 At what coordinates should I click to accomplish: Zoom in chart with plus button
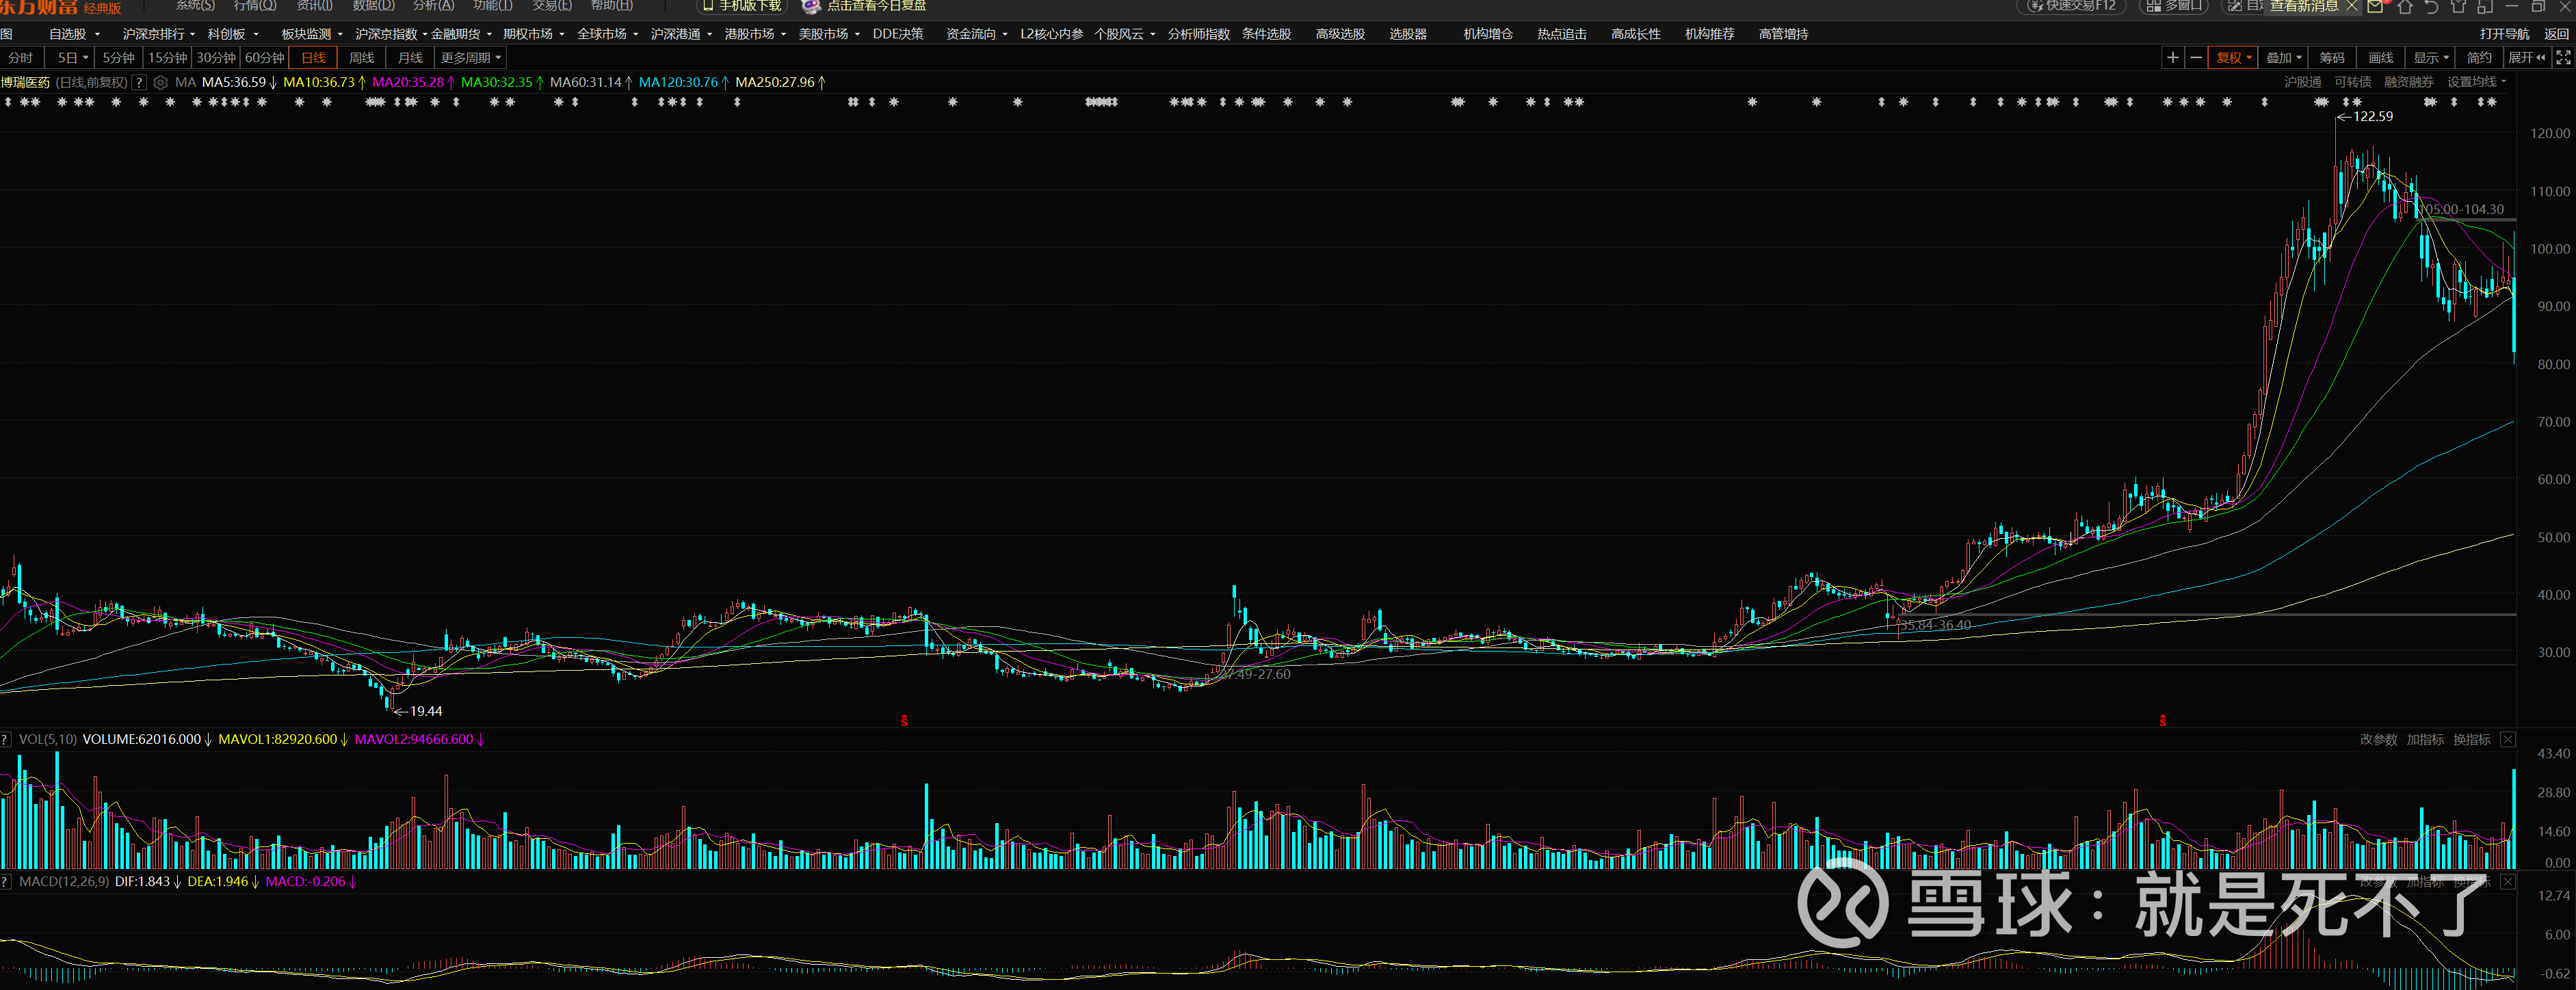tap(2172, 58)
